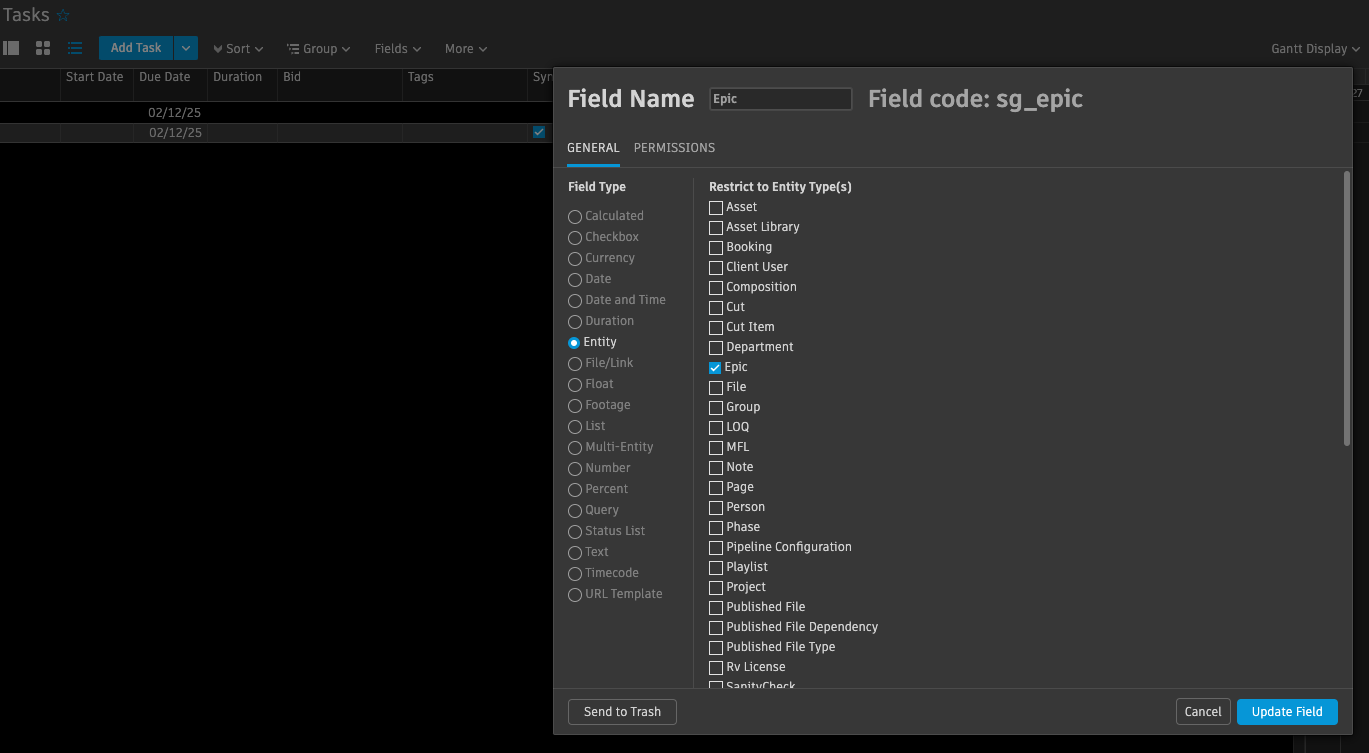Click the Cancel button
This screenshot has width=1369, height=753.
coord(1203,712)
